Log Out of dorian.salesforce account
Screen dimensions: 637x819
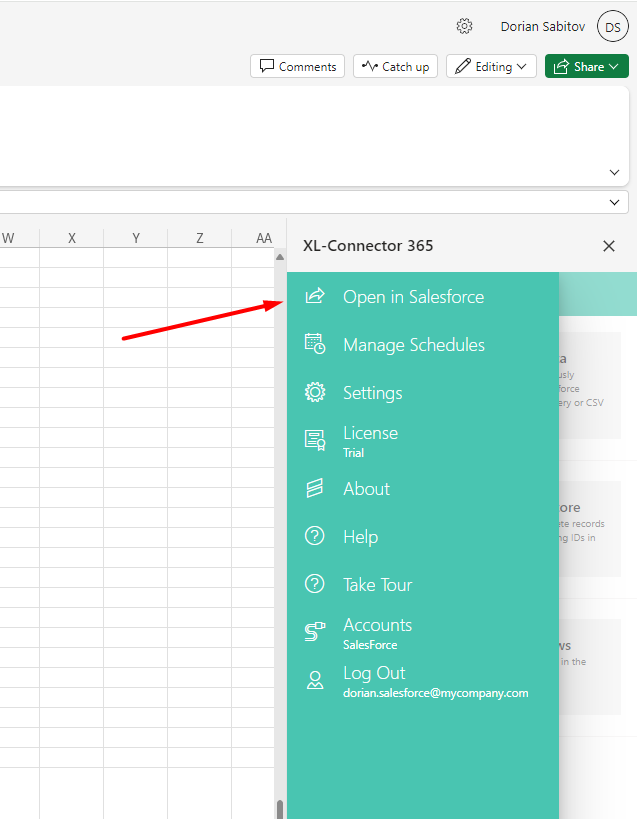[x=423, y=681]
